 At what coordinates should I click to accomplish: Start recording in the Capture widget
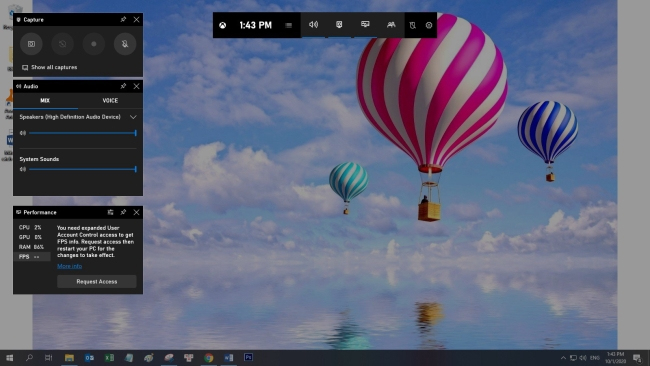[x=94, y=44]
